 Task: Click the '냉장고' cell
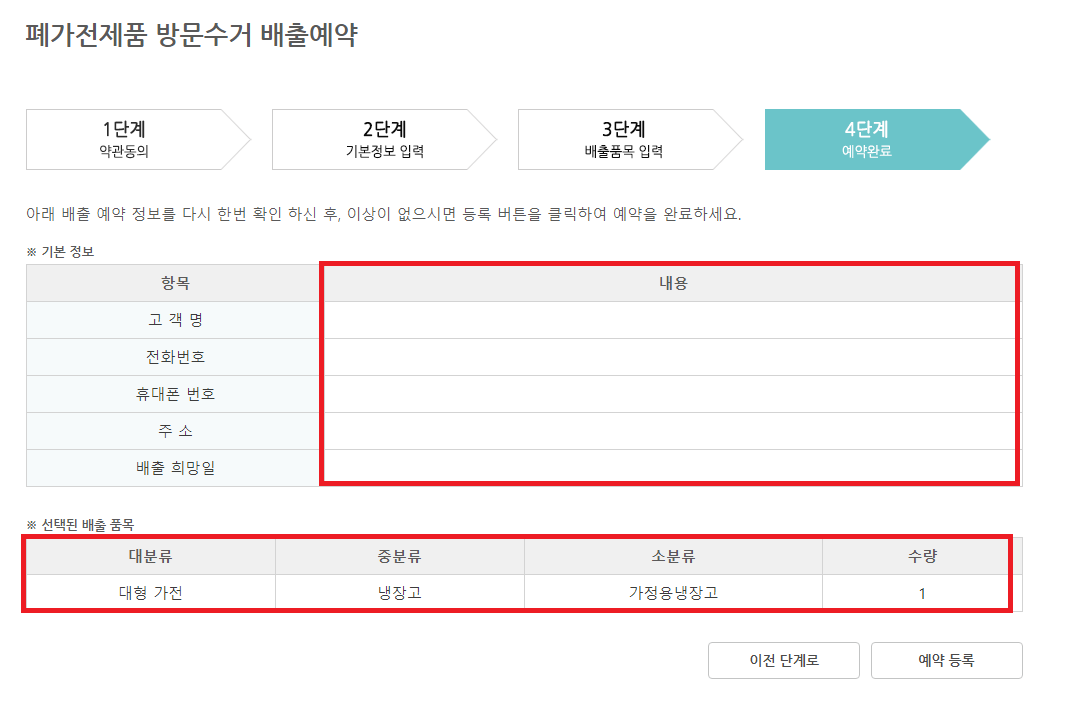click(x=399, y=593)
